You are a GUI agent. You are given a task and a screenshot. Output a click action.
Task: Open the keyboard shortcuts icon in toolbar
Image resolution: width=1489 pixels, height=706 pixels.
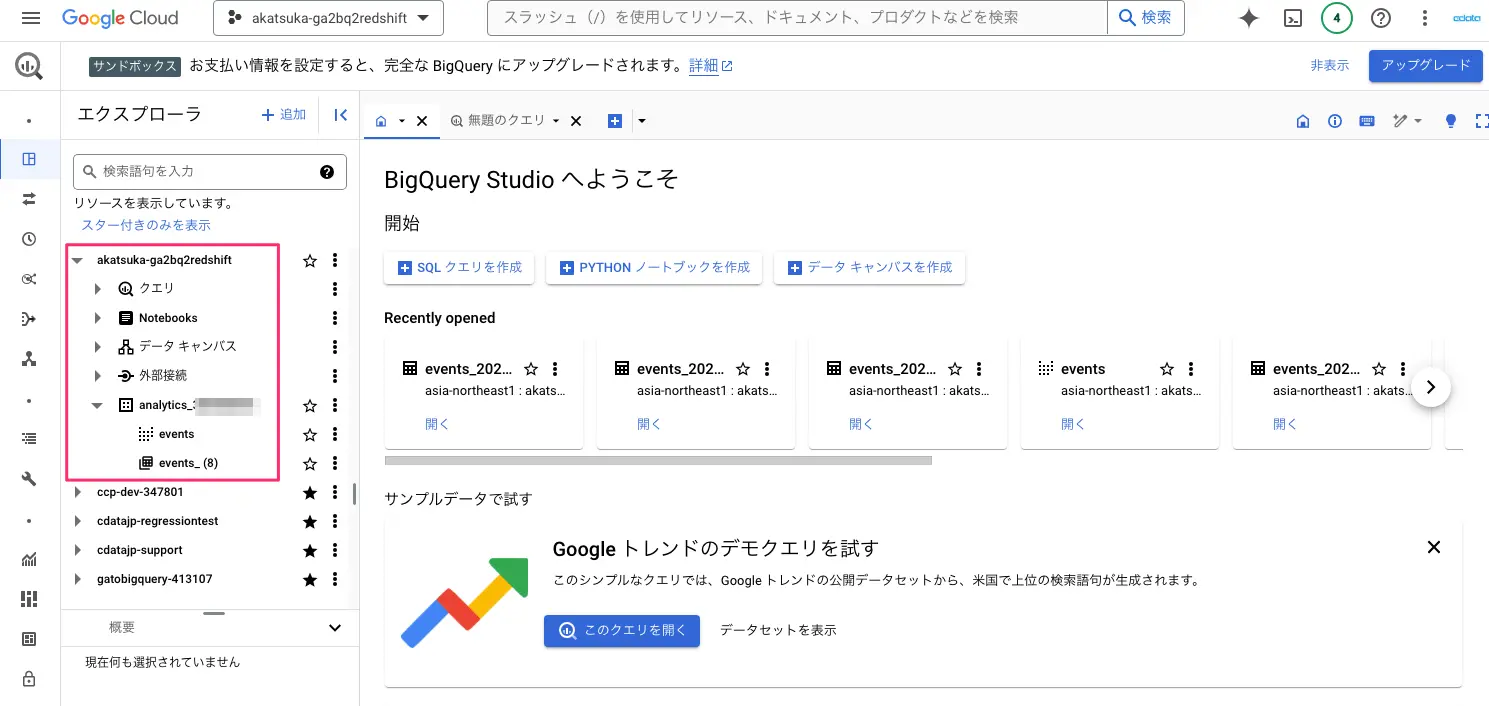[1367, 121]
